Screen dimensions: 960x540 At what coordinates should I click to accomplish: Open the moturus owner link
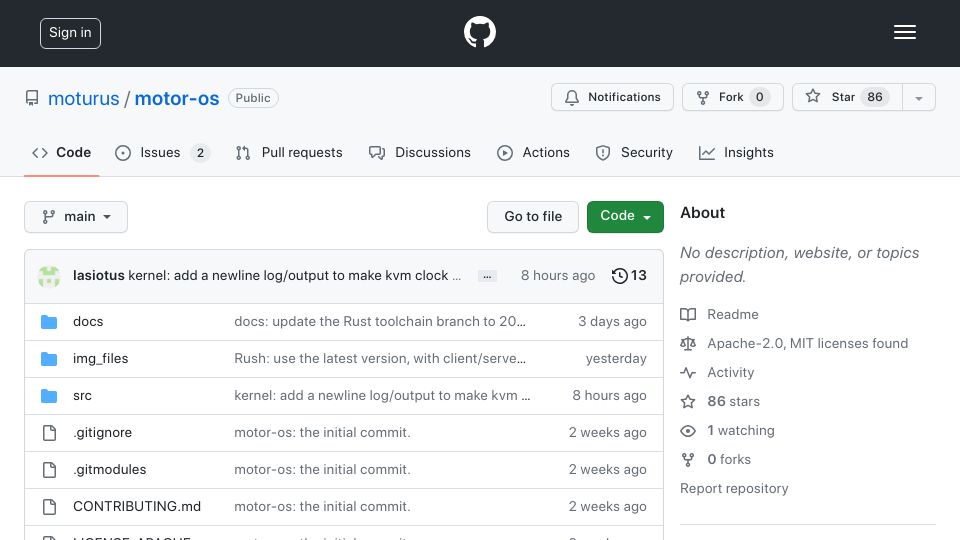tap(83, 99)
